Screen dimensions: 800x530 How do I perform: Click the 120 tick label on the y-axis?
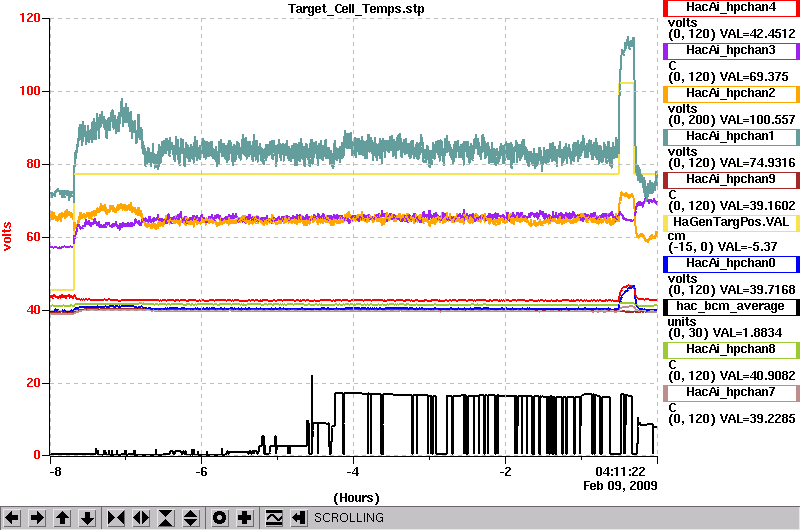pyautogui.click(x=30, y=18)
